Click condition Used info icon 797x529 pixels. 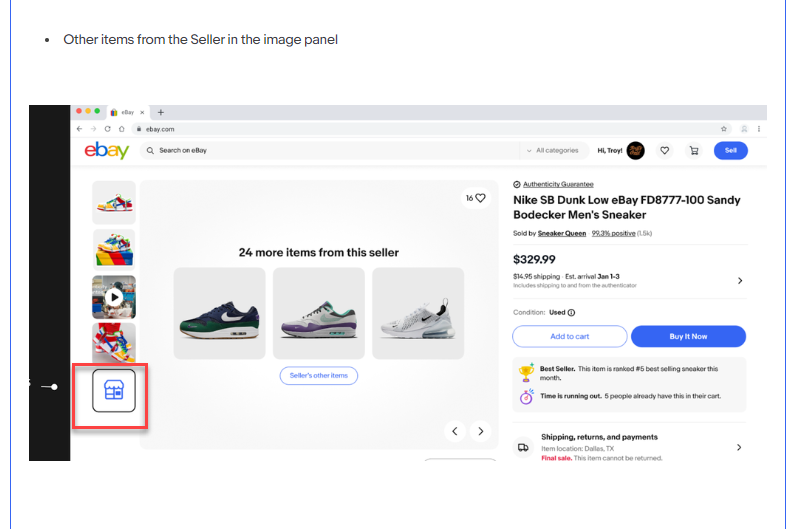571,313
